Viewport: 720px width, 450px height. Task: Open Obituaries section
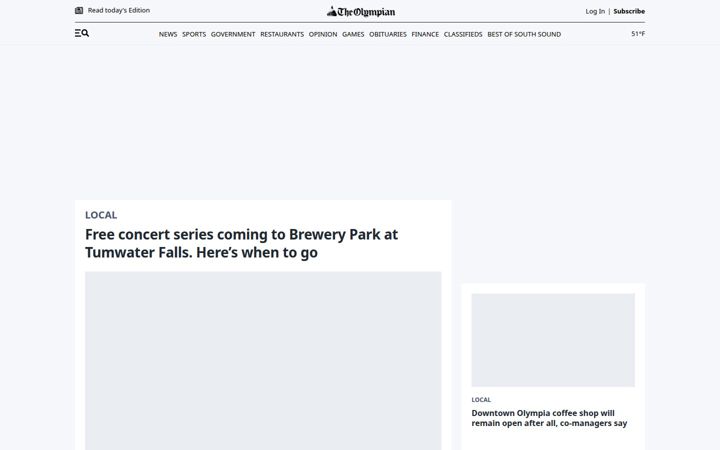click(x=388, y=34)
